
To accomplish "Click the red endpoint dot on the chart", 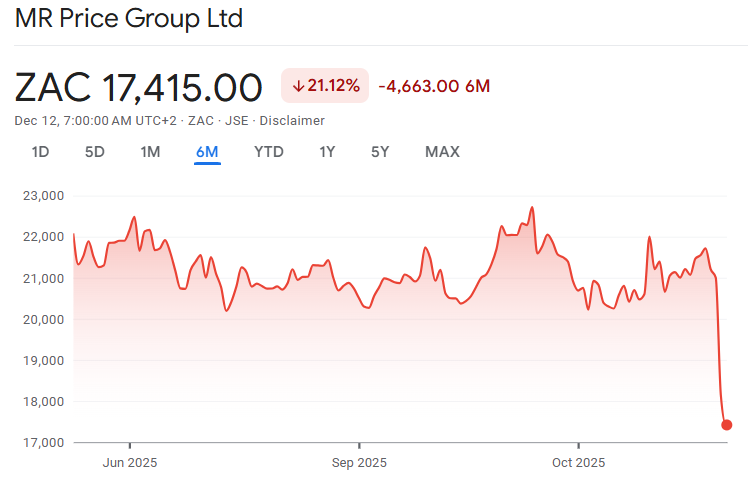I will (727, 425).
